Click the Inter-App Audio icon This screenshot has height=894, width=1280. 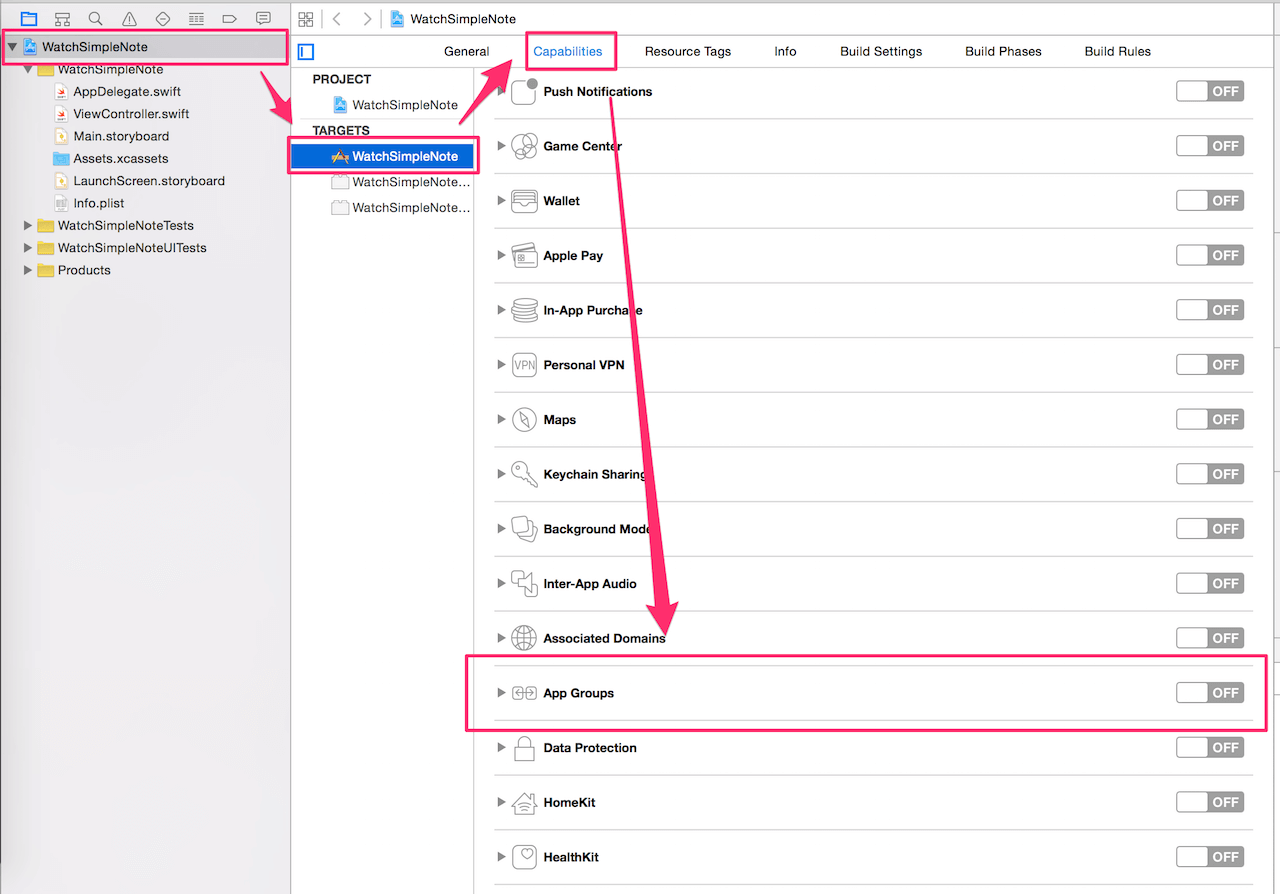[x=525, y=584]
